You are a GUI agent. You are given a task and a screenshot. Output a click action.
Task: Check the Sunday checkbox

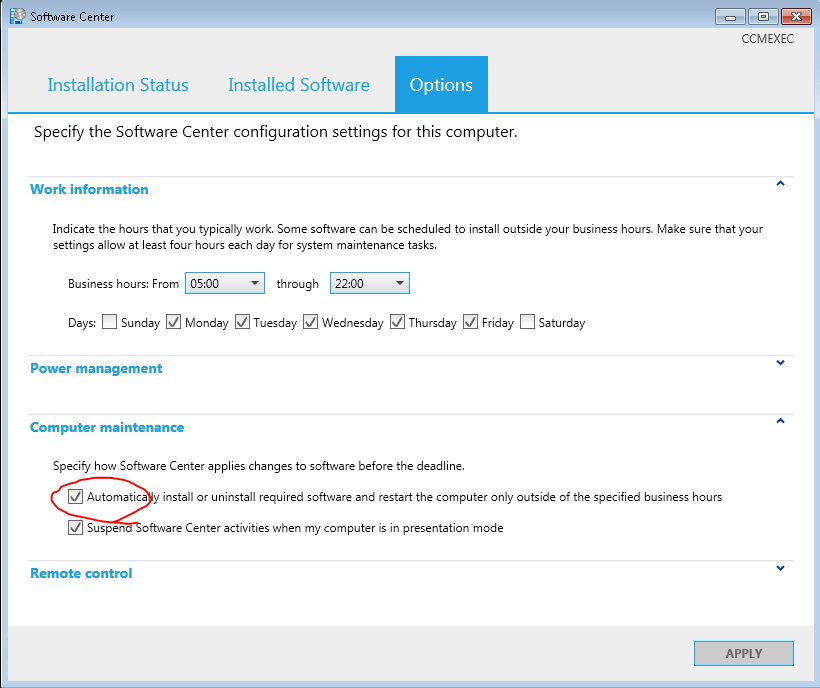[x=108, y=322]
